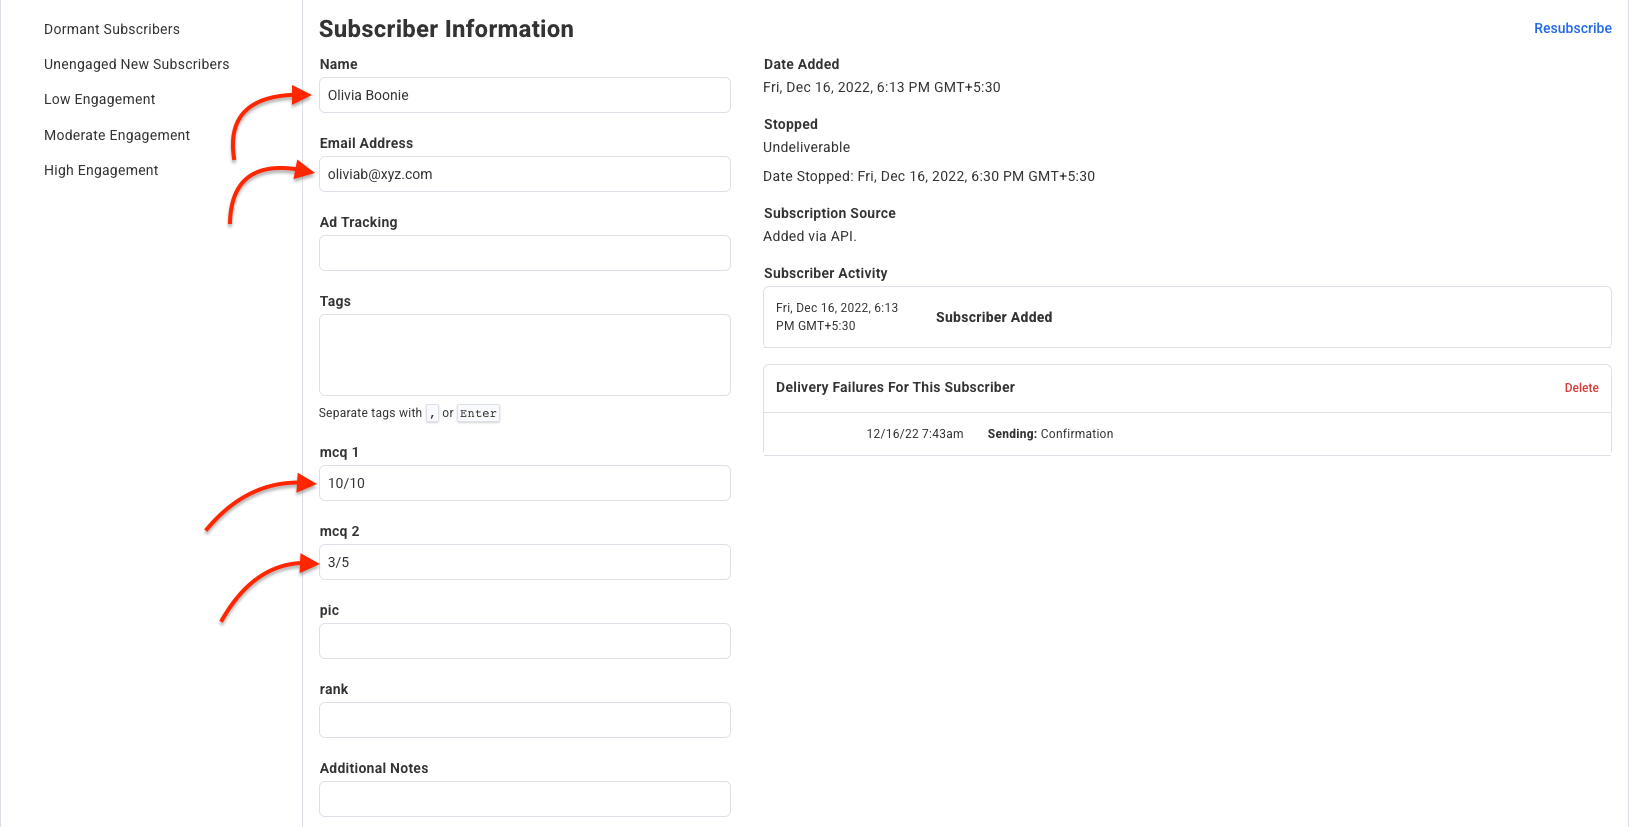This screenshot has width=1630, height=827.
Task: Delete the subscriber's delivery failures
Action: (x=1581, y=388)
